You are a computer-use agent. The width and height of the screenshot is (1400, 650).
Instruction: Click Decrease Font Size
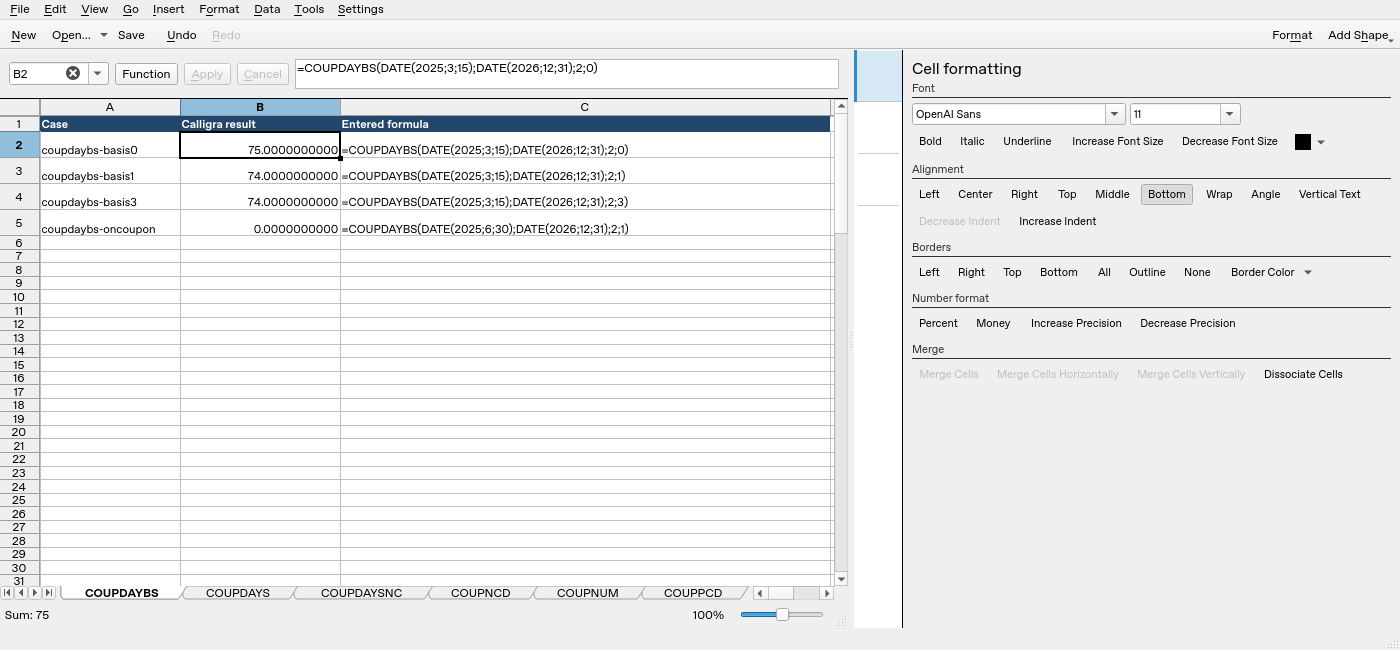tap(1229, 141)
